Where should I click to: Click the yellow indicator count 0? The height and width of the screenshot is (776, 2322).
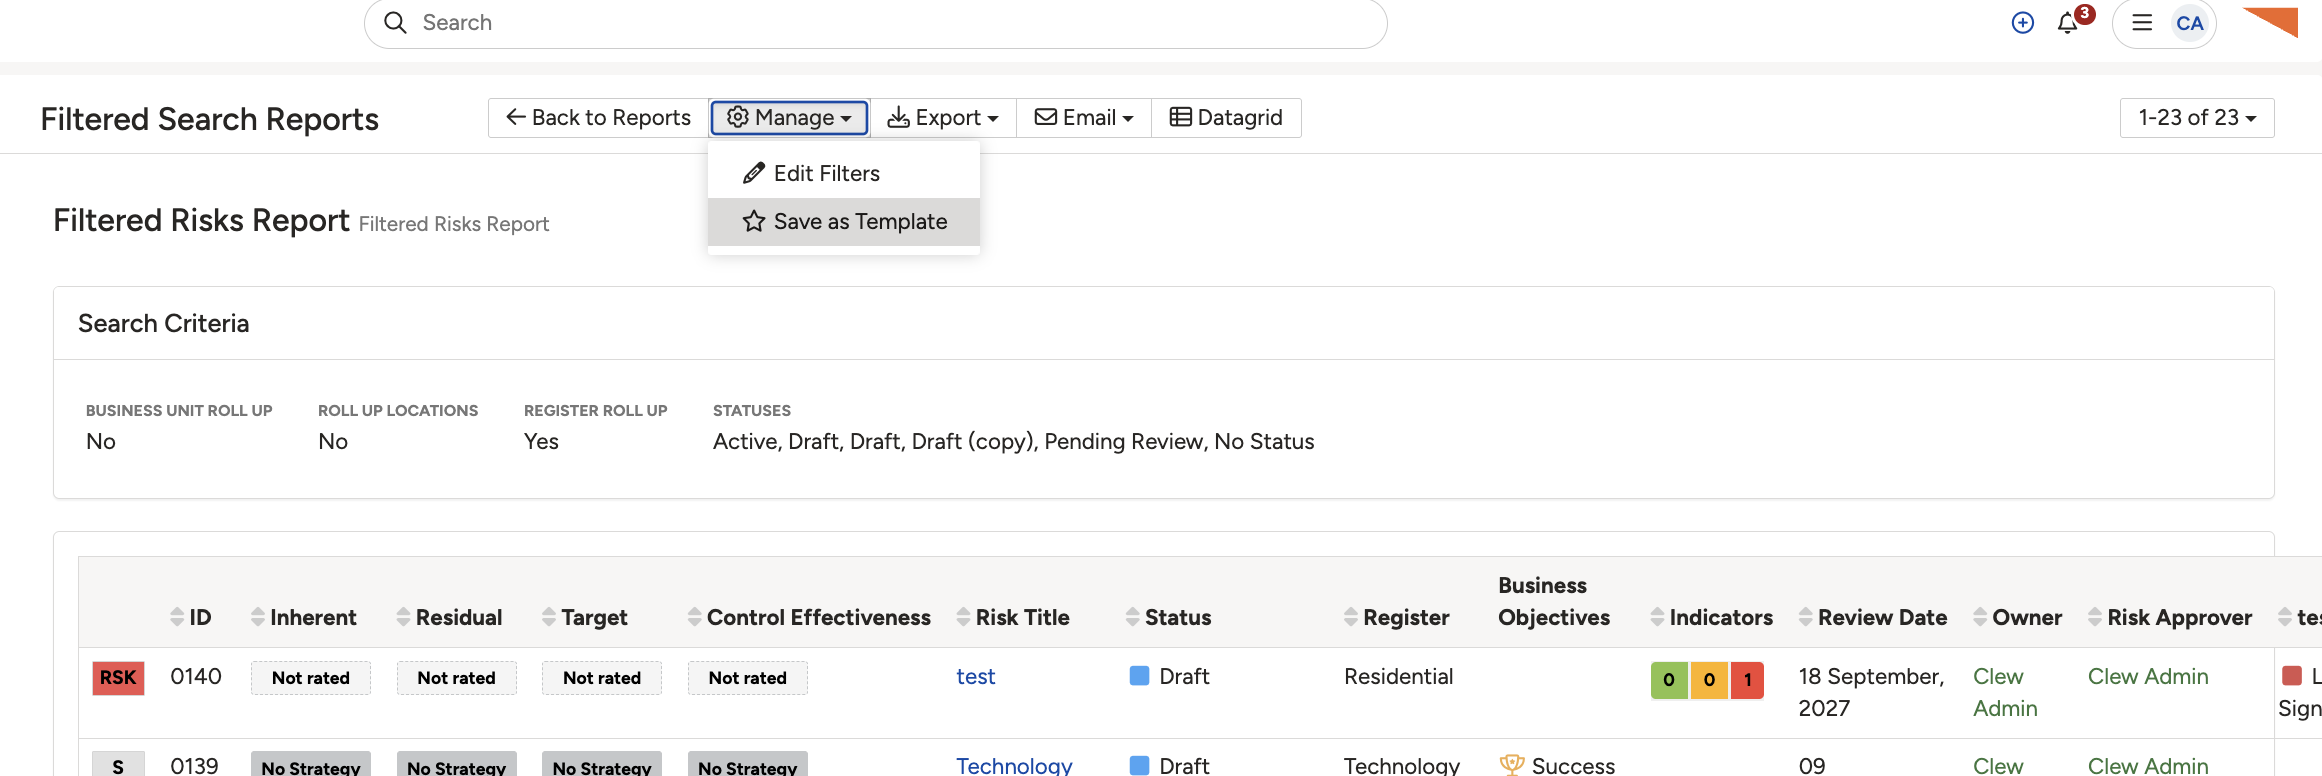pos(1709,680)
